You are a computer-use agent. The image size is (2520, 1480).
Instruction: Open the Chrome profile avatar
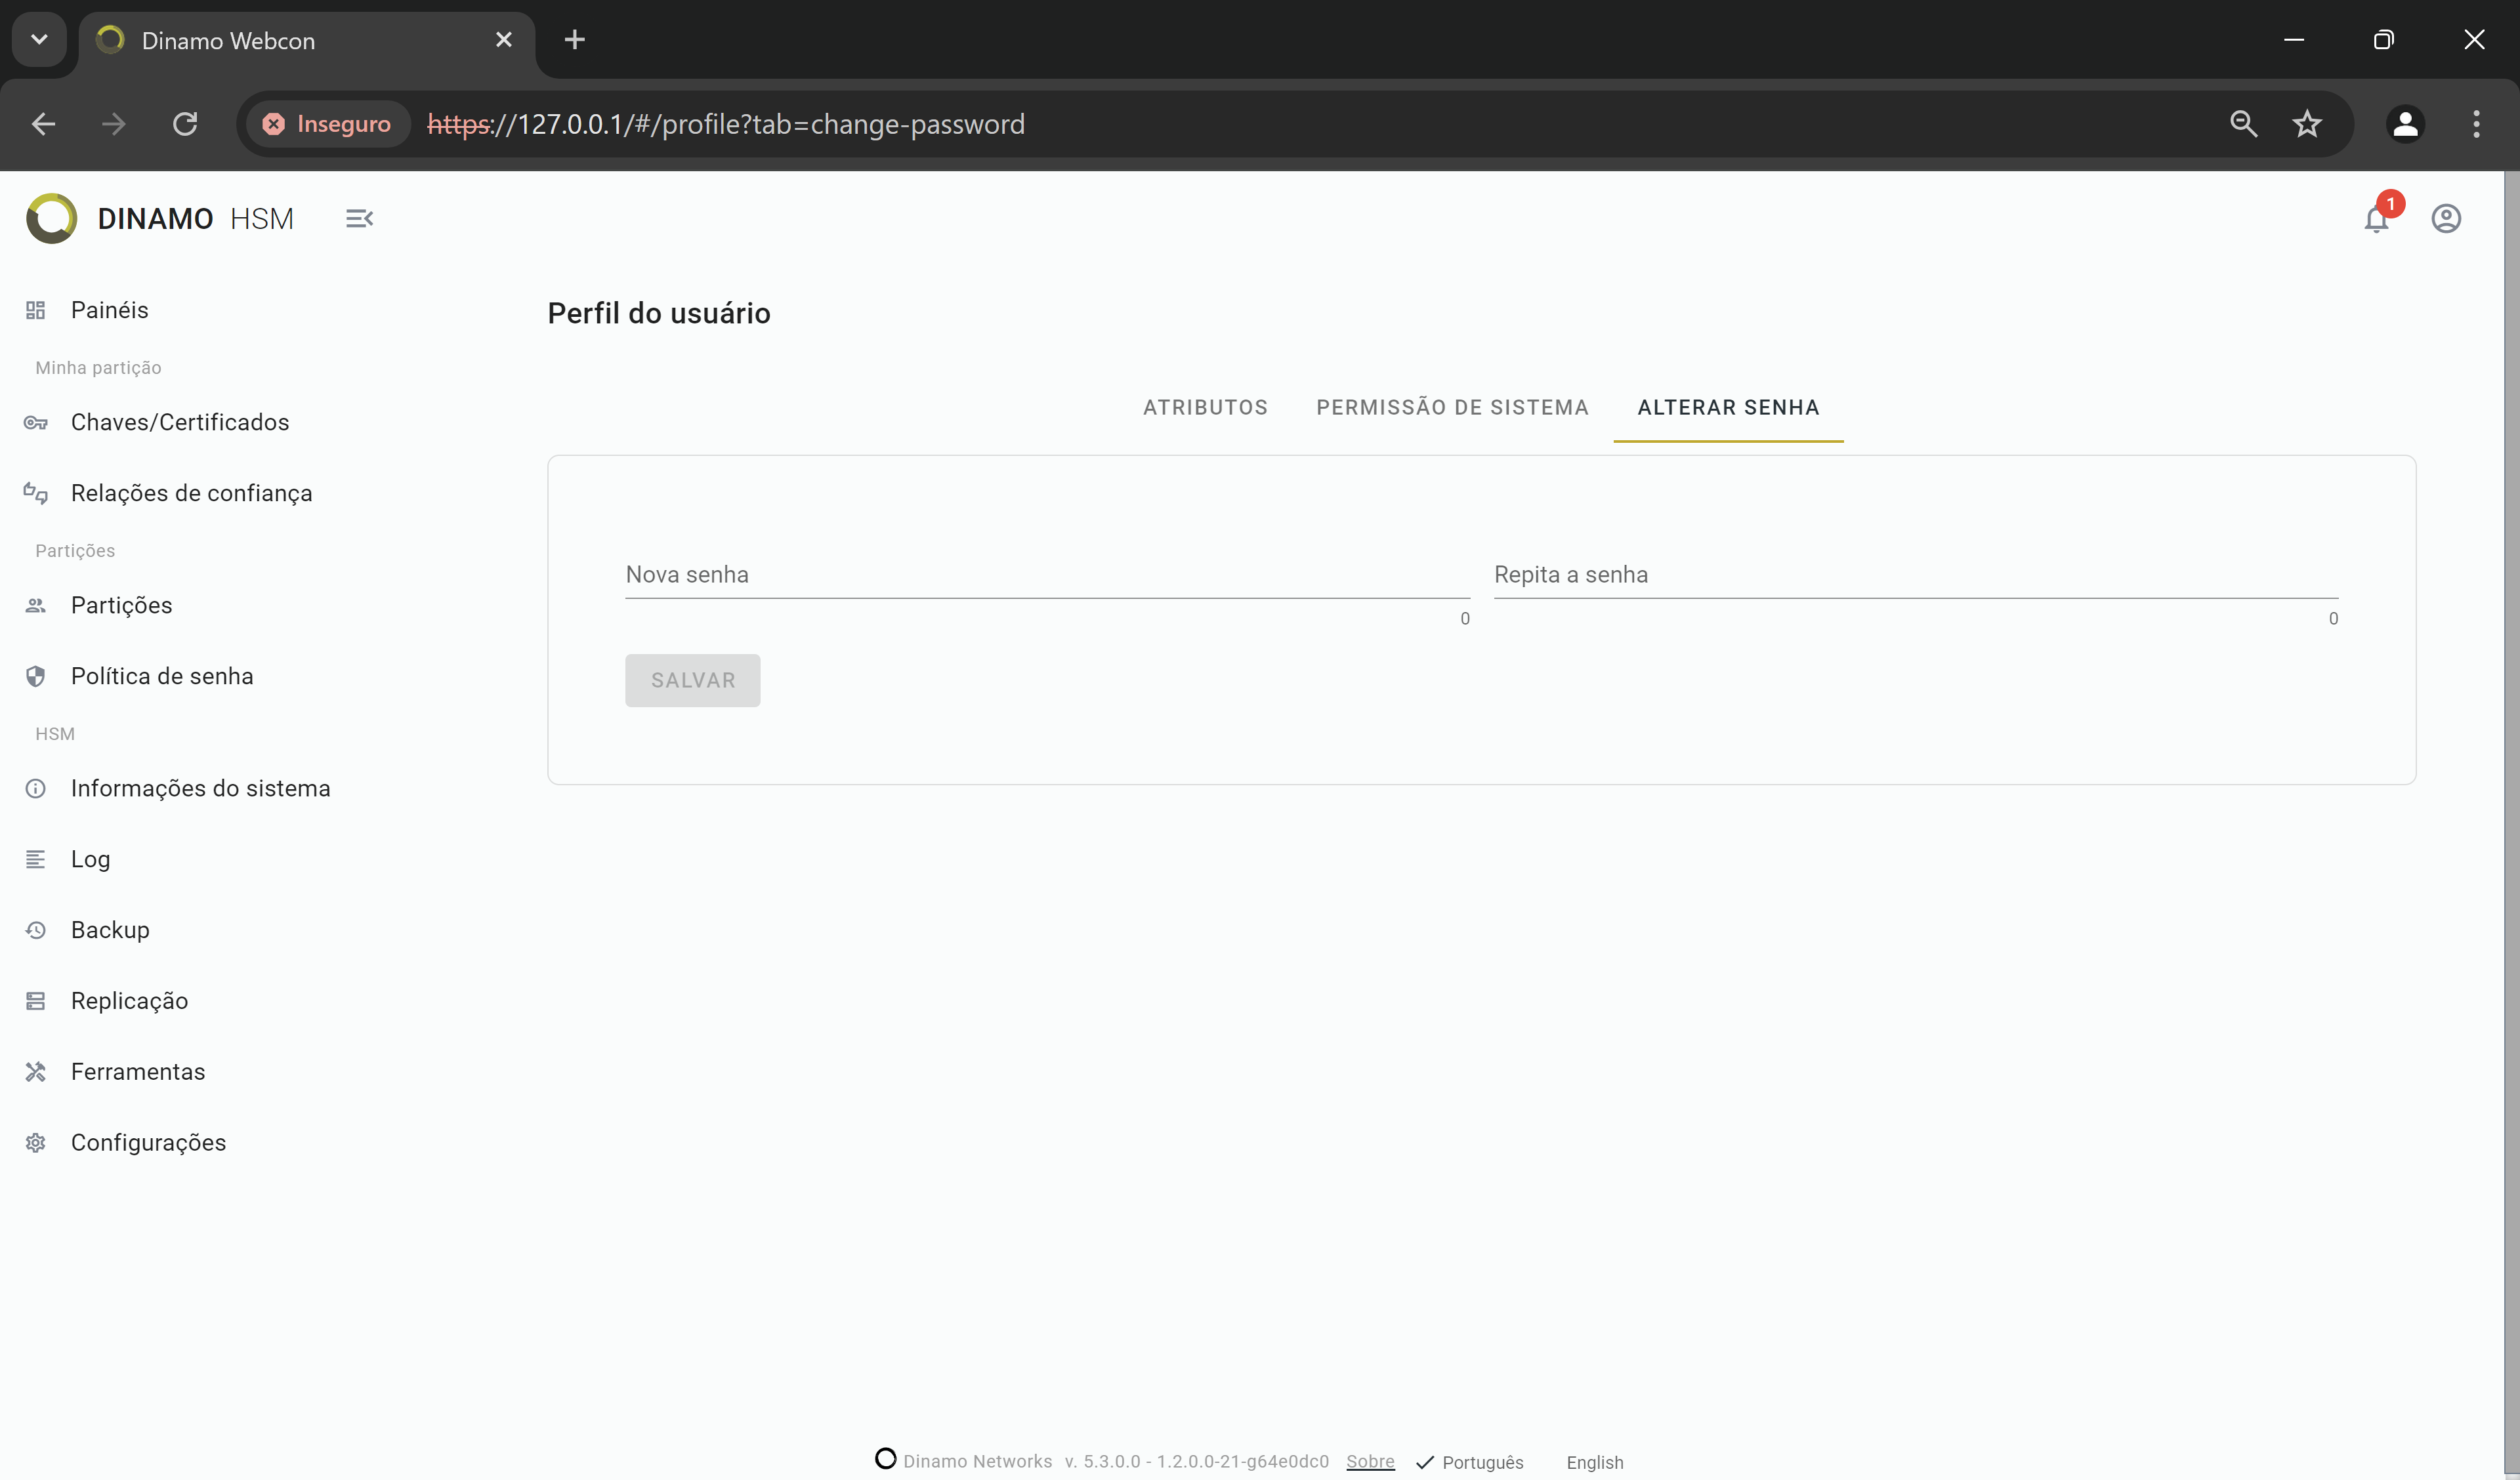[2405, 124]
